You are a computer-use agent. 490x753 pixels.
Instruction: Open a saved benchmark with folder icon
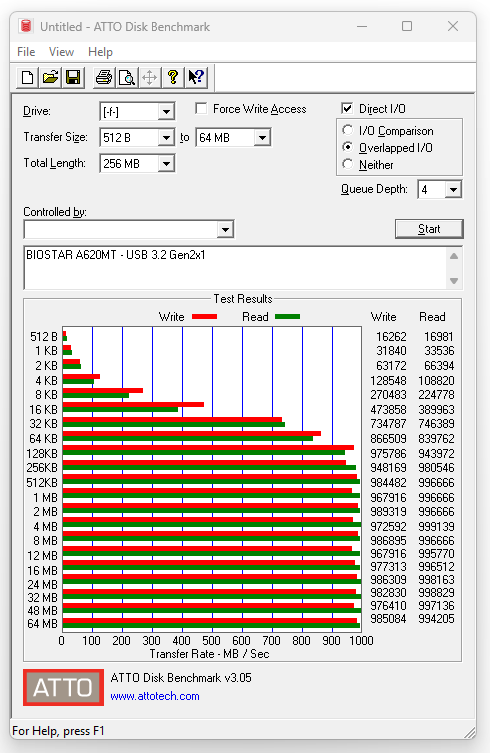[x=50, y=77]
